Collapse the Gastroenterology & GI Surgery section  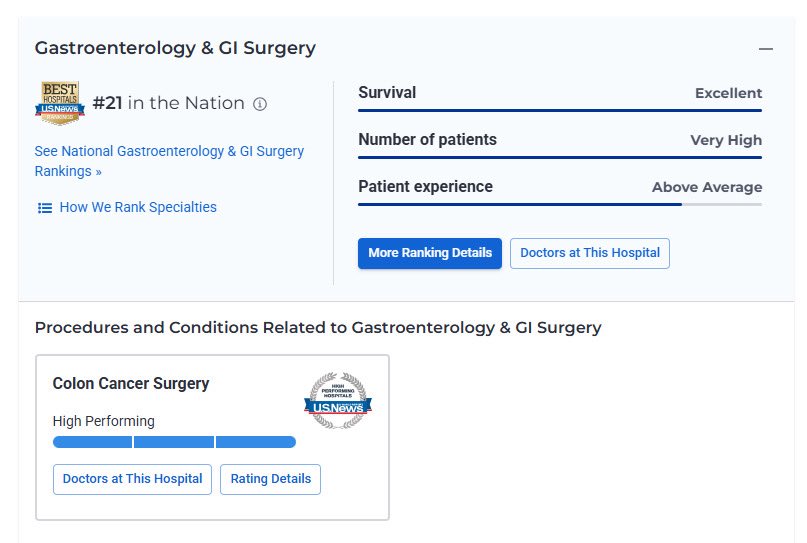(766, 49)
